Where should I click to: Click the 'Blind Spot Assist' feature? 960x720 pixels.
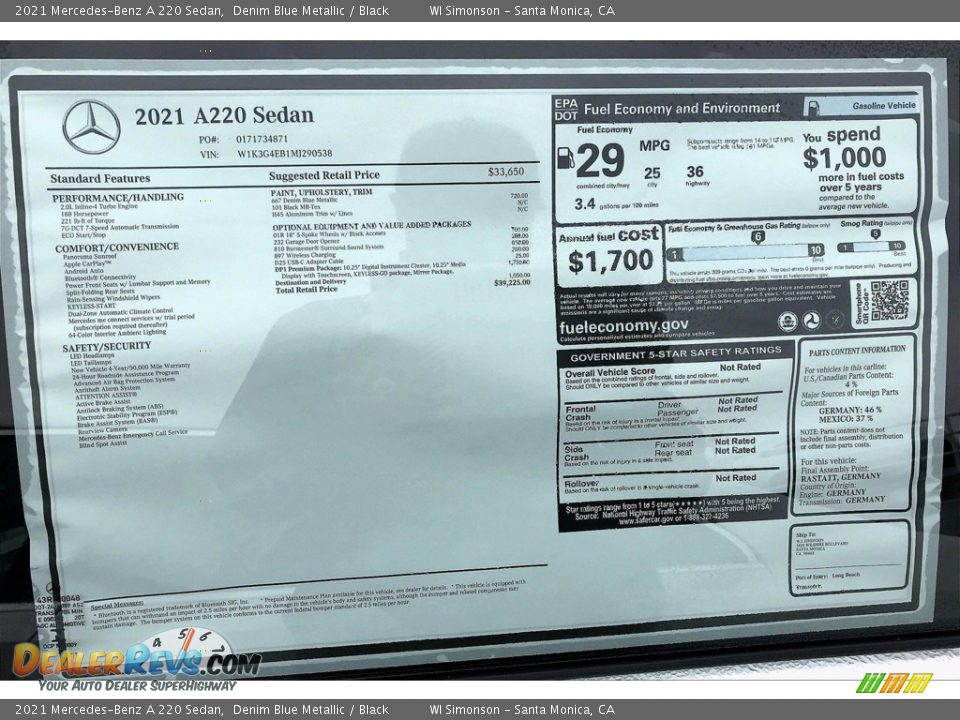103,444
